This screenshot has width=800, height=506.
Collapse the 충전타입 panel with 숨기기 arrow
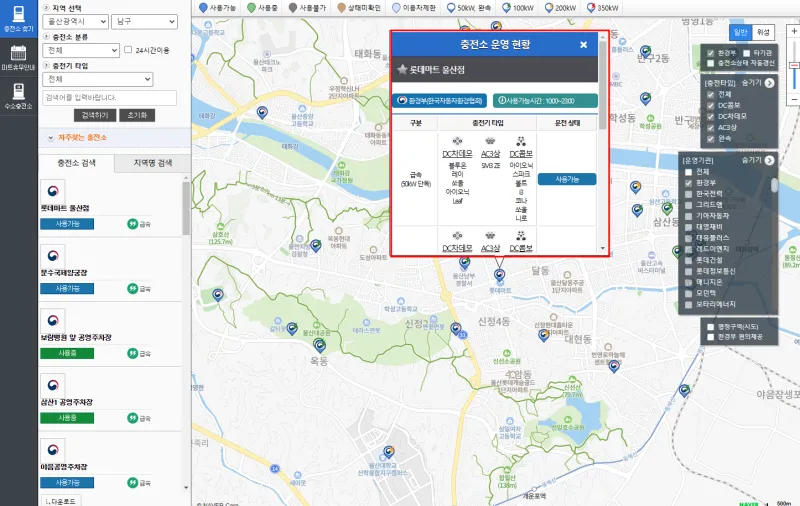point(769,83)
